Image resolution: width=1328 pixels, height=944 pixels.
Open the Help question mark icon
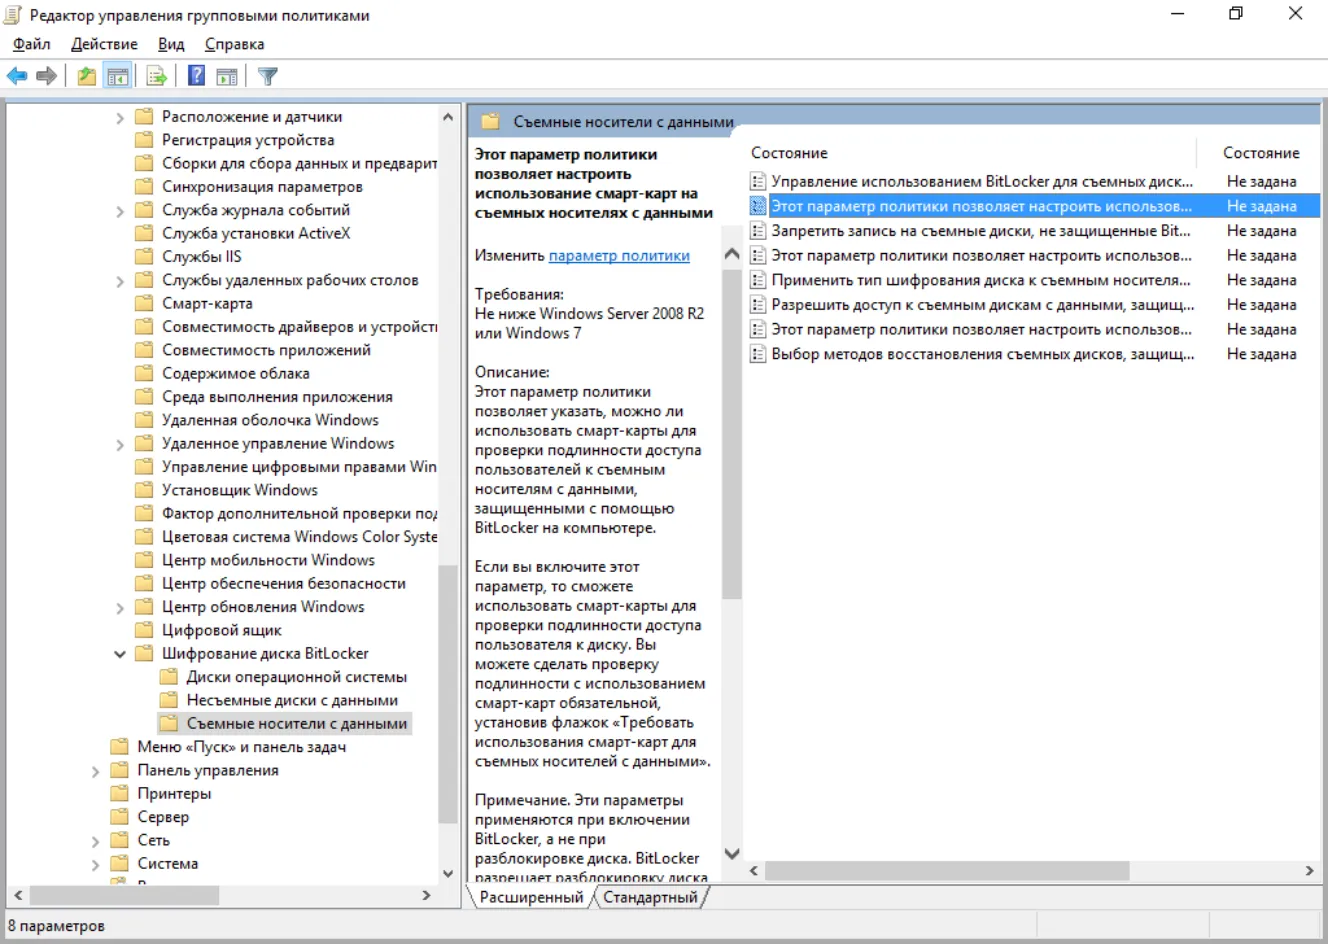[197, 76]
